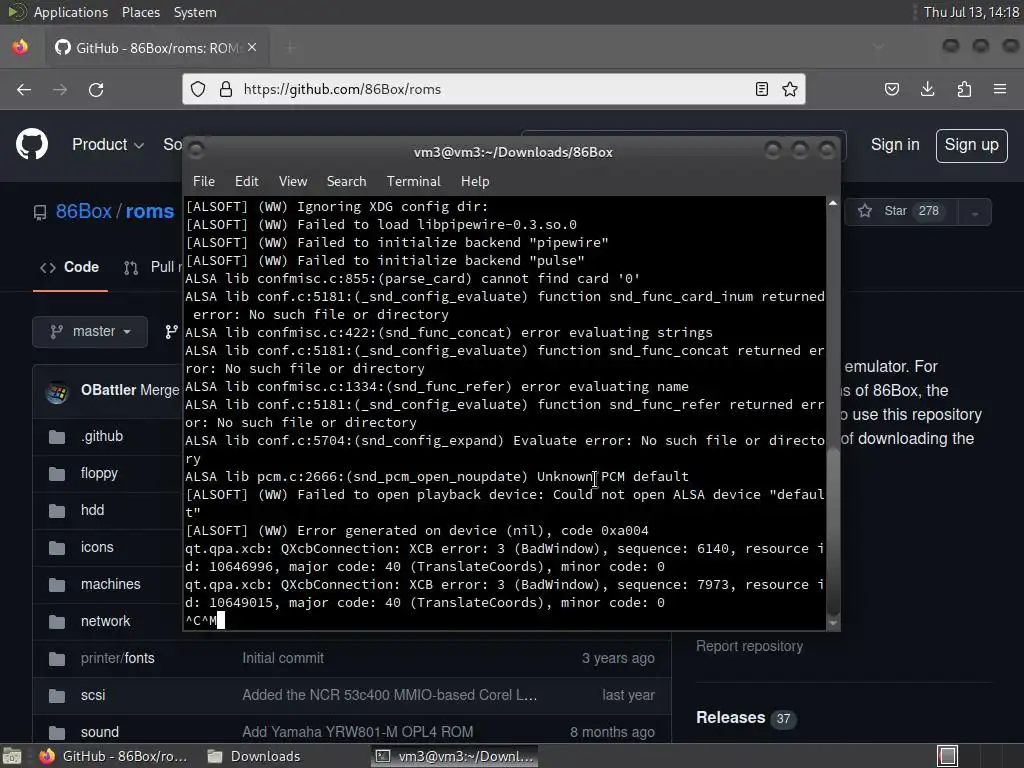Click the terminal scrollbar up arrow
This screenshot has width=1024, height=768.
[833, 204]
